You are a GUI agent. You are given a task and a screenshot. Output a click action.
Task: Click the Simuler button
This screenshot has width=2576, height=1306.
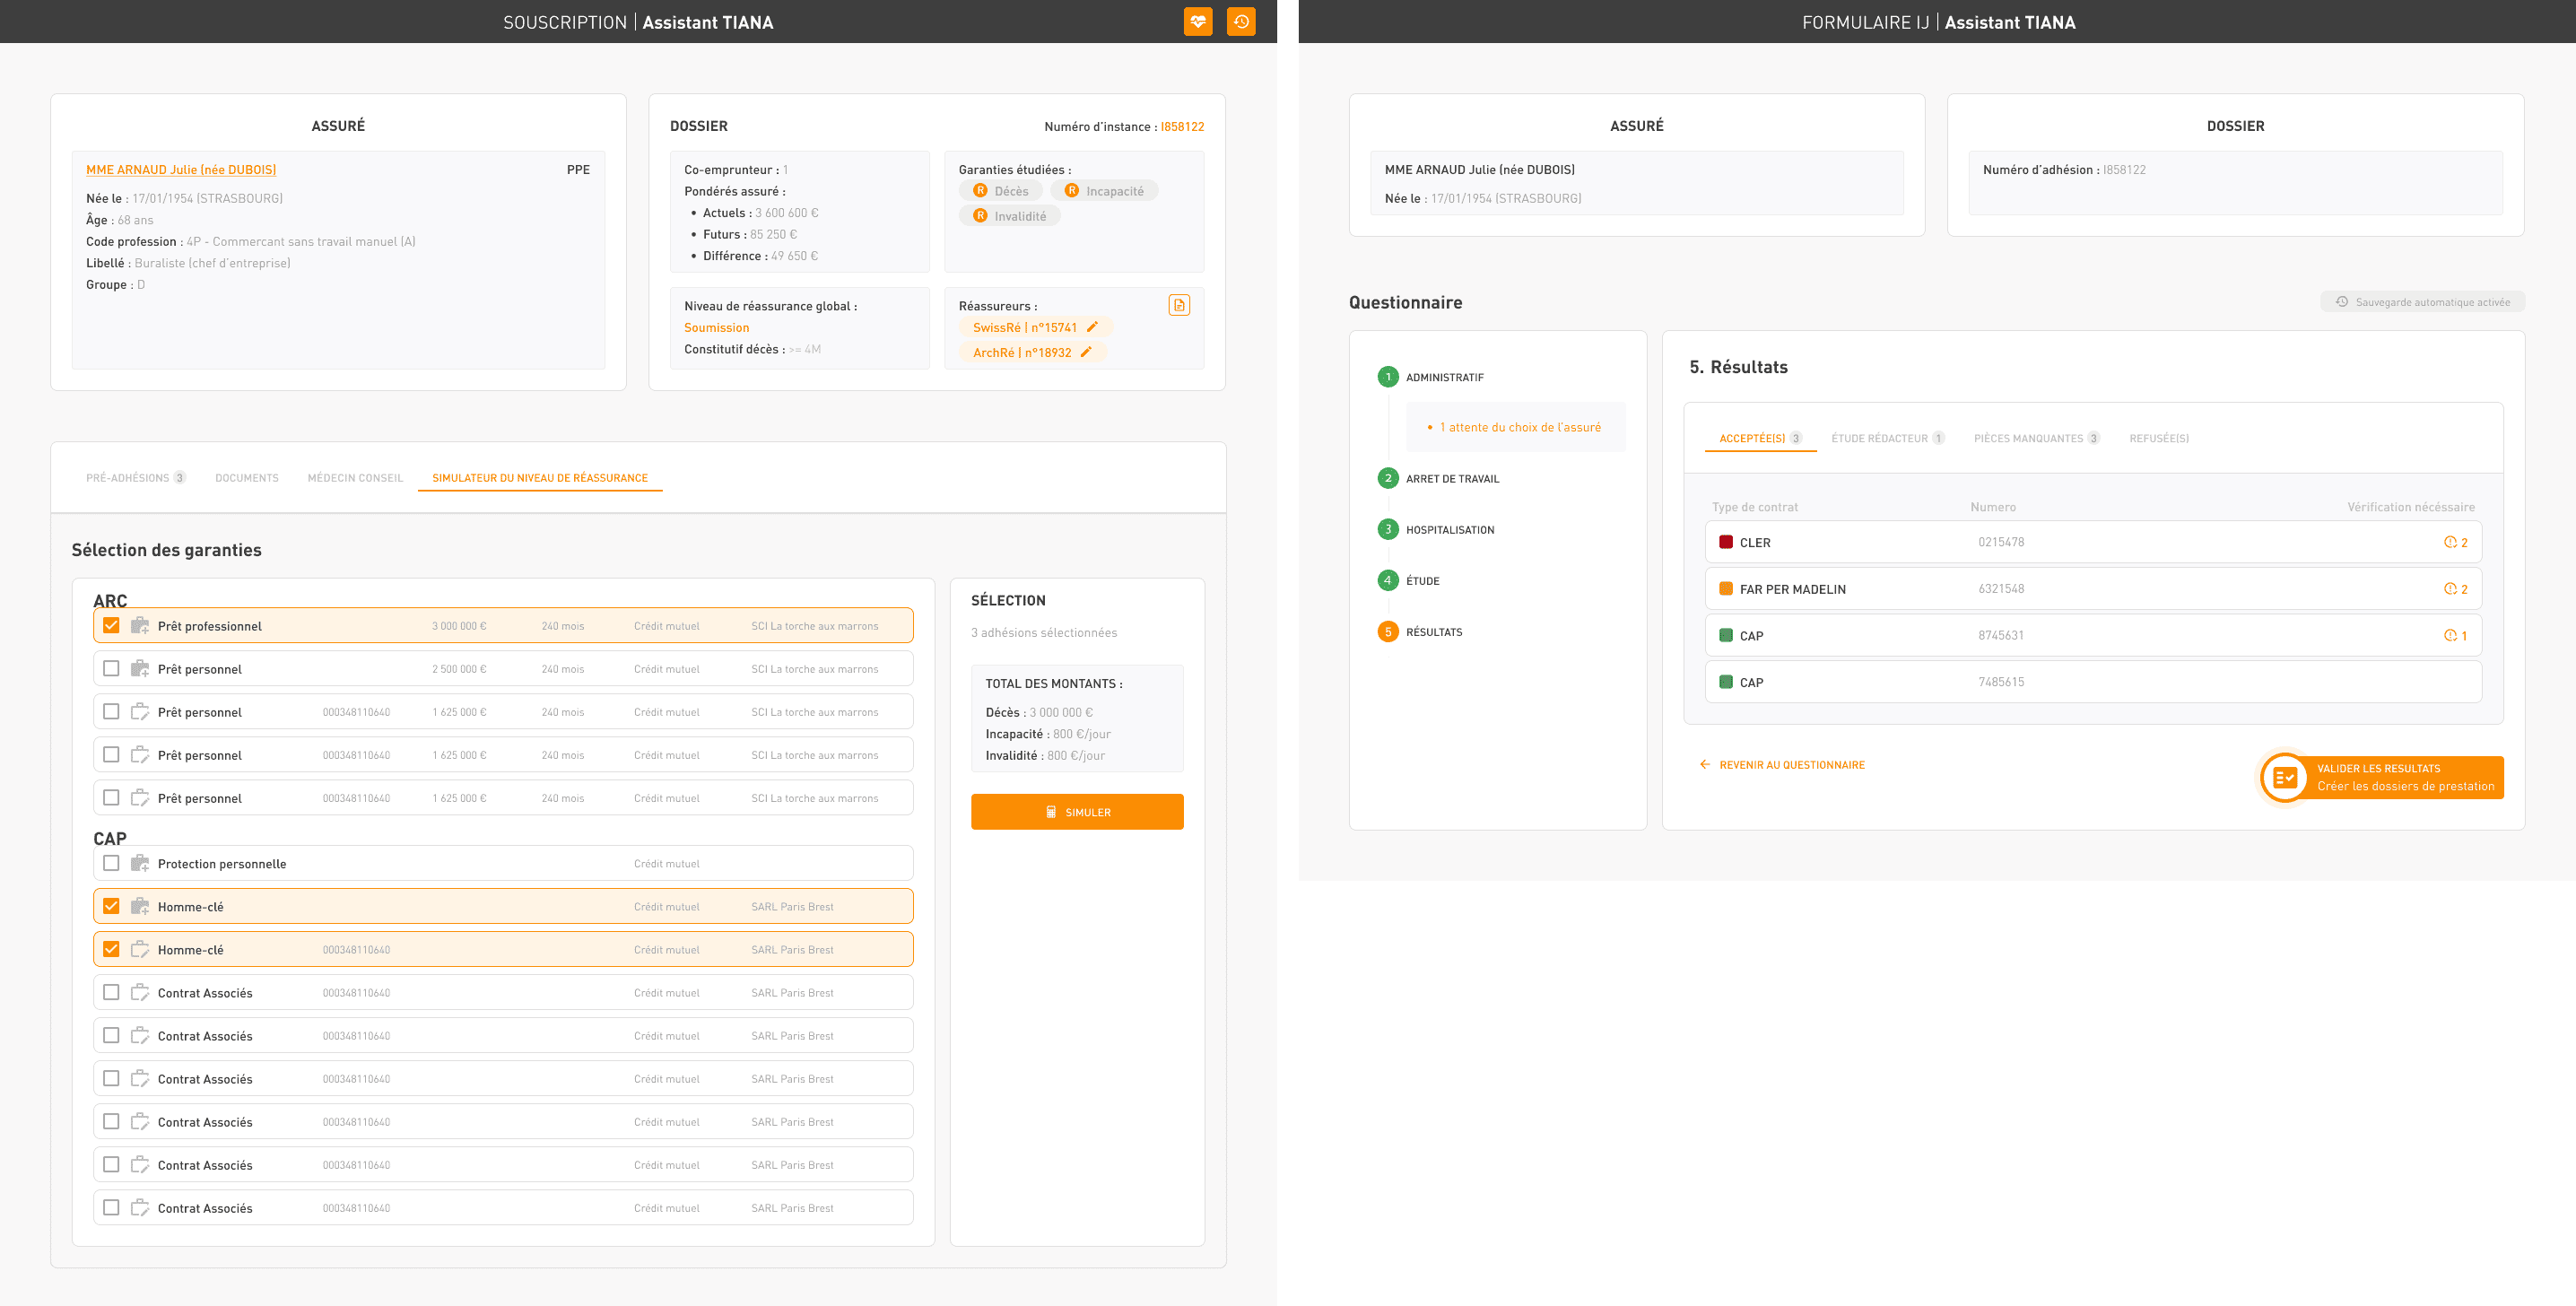(1076, 812)
